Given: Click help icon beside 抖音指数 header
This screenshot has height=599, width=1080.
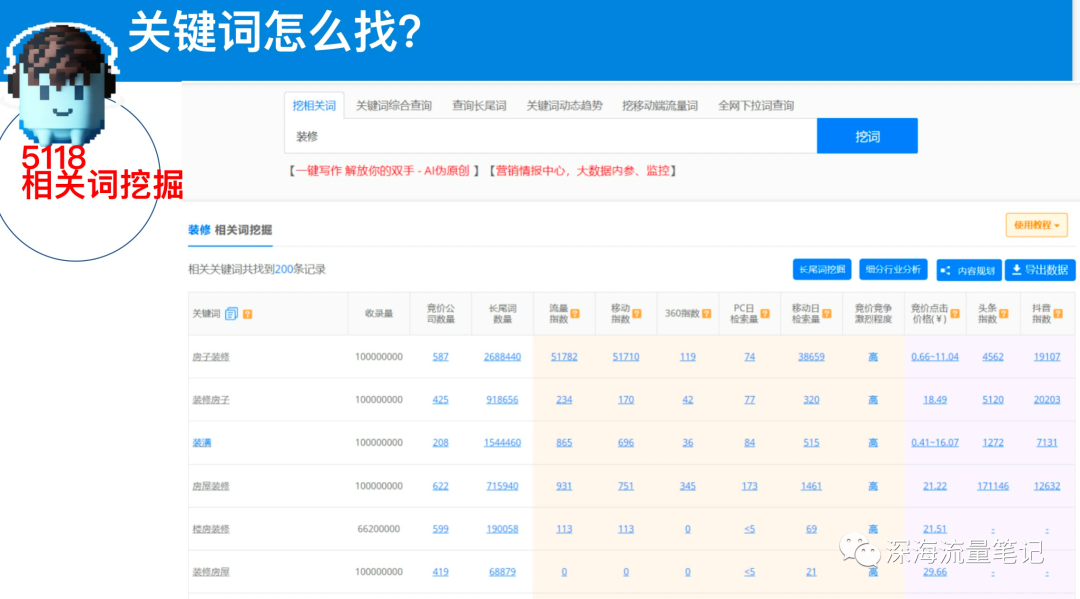Looking at the screenshot, I should coord(1059,314).
